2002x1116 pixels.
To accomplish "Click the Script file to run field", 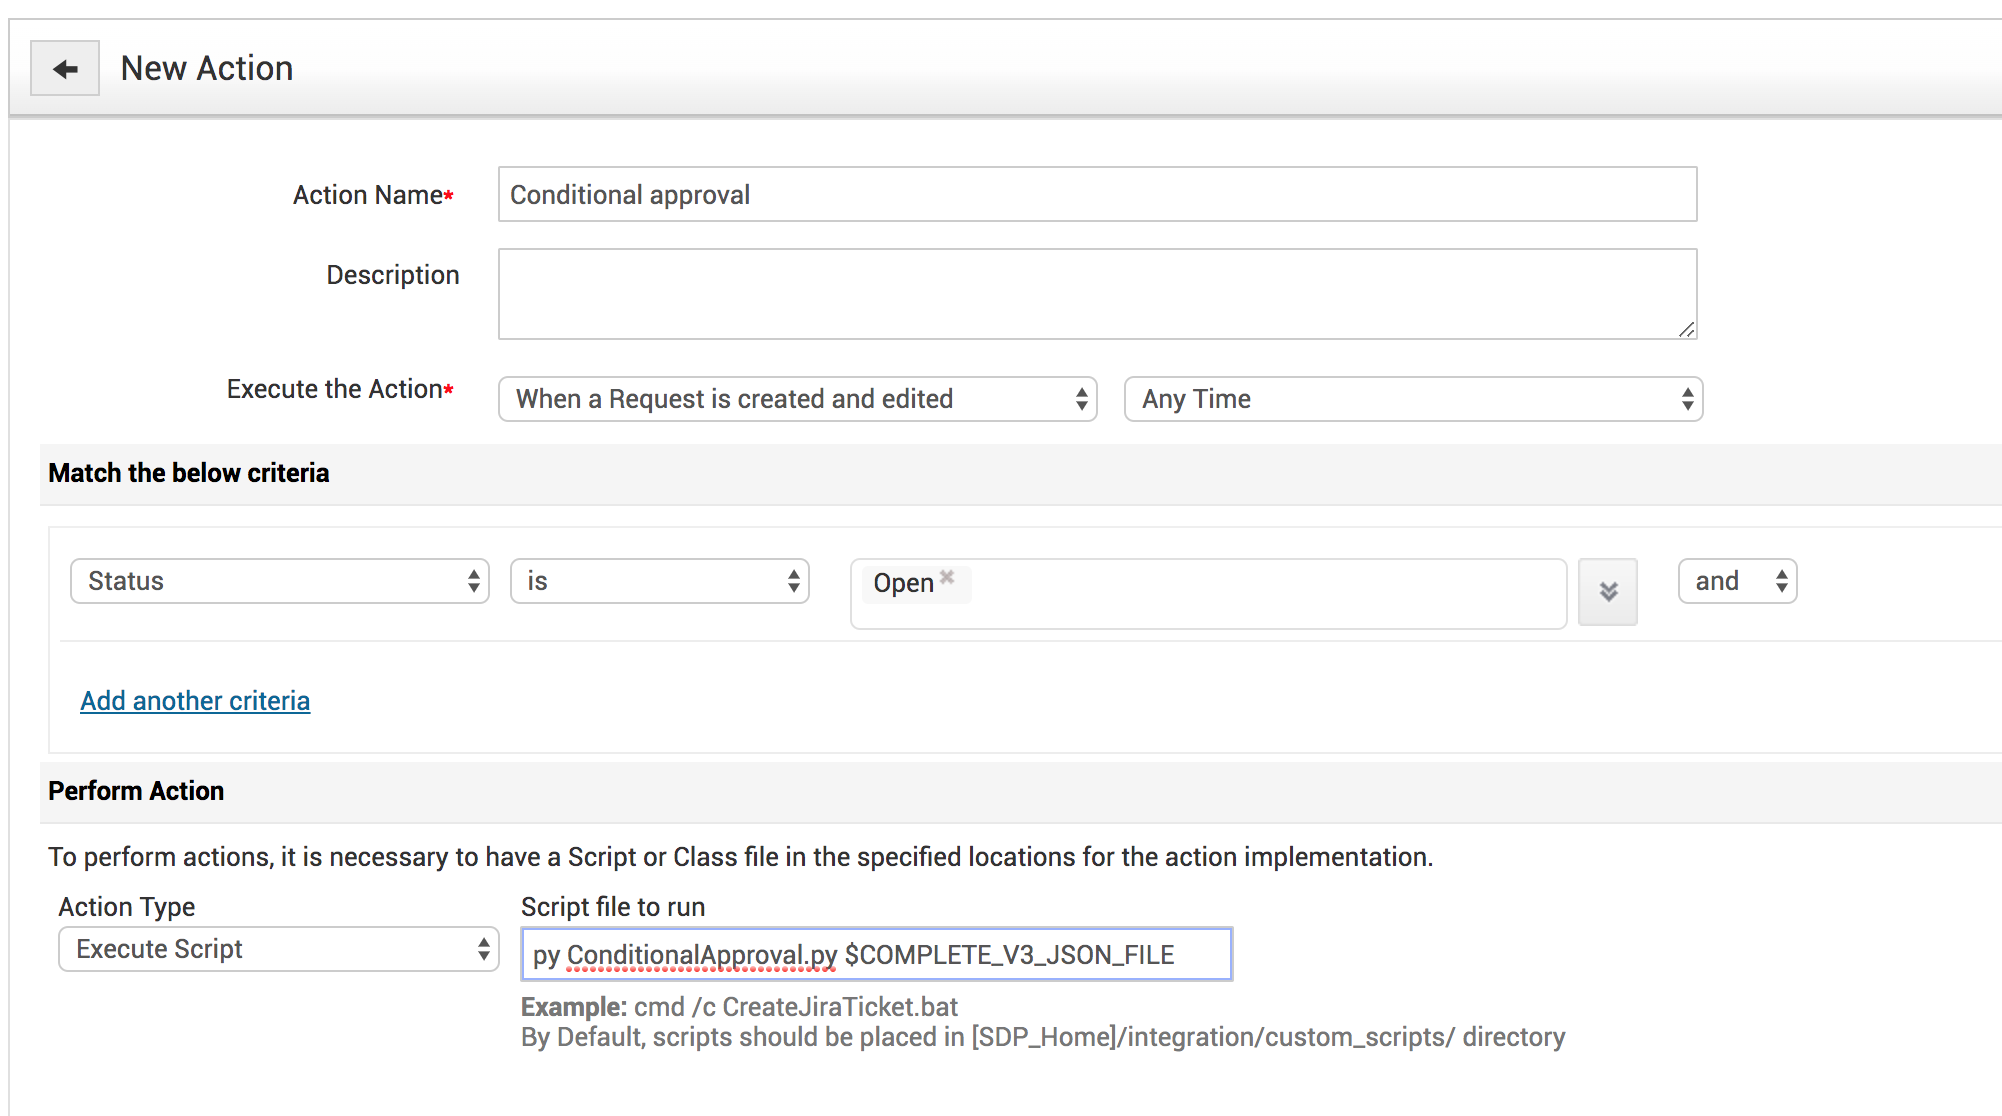I will [875, 955].
